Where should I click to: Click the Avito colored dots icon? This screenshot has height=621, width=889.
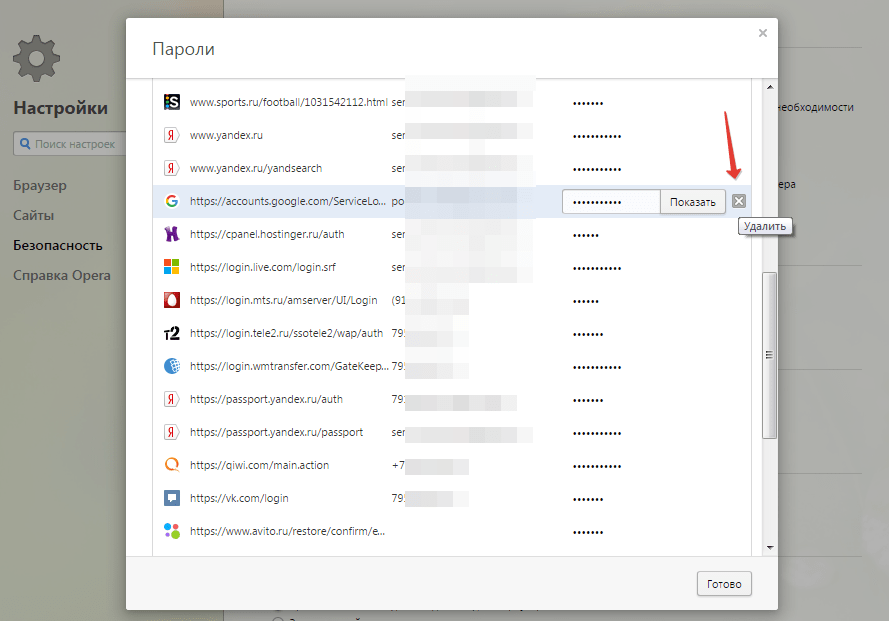click(x=171, y=531)
